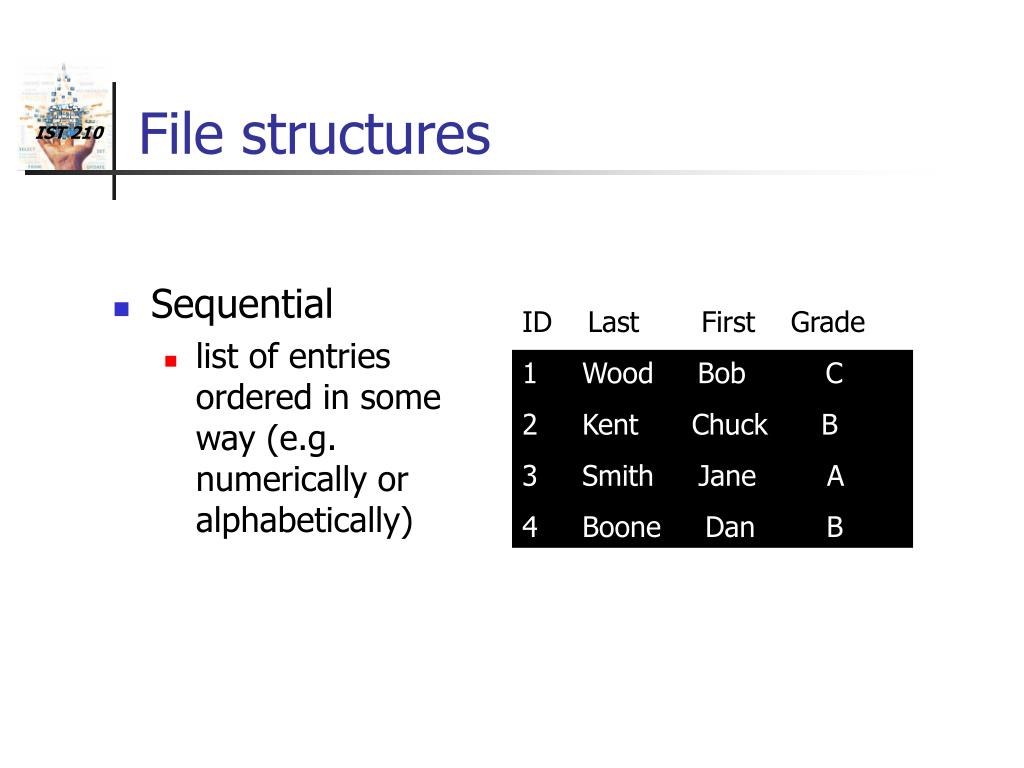Click the red sub-bullet square

[171, 361]
